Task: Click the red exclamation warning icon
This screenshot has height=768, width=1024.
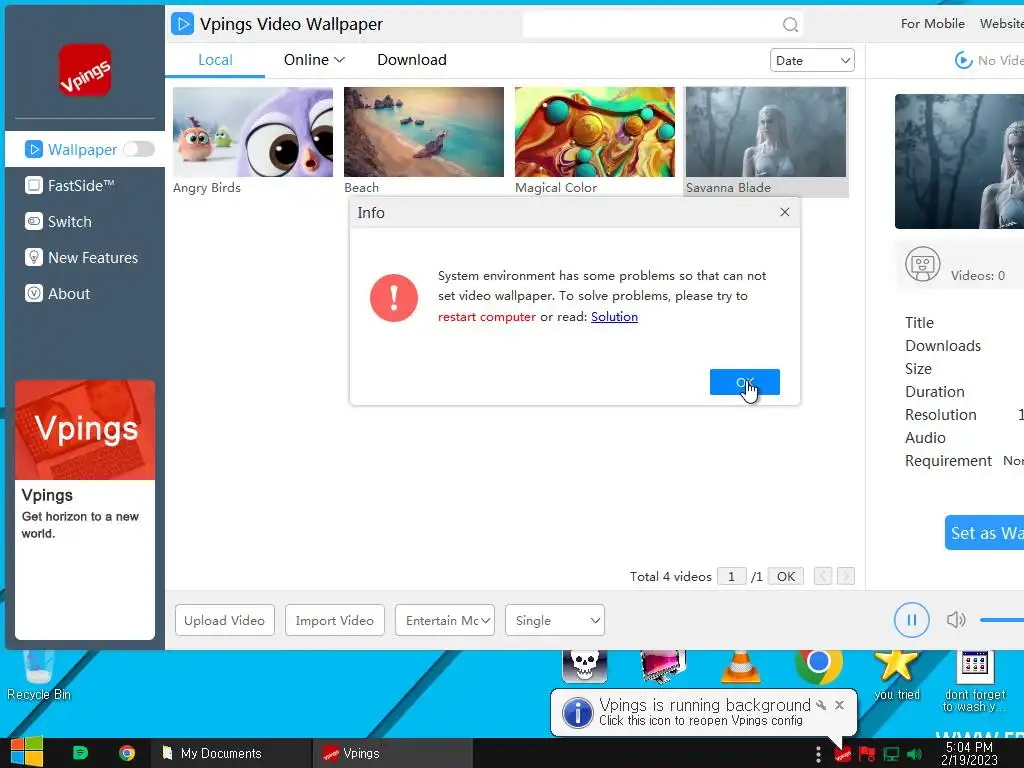Action: click(394, 298)
